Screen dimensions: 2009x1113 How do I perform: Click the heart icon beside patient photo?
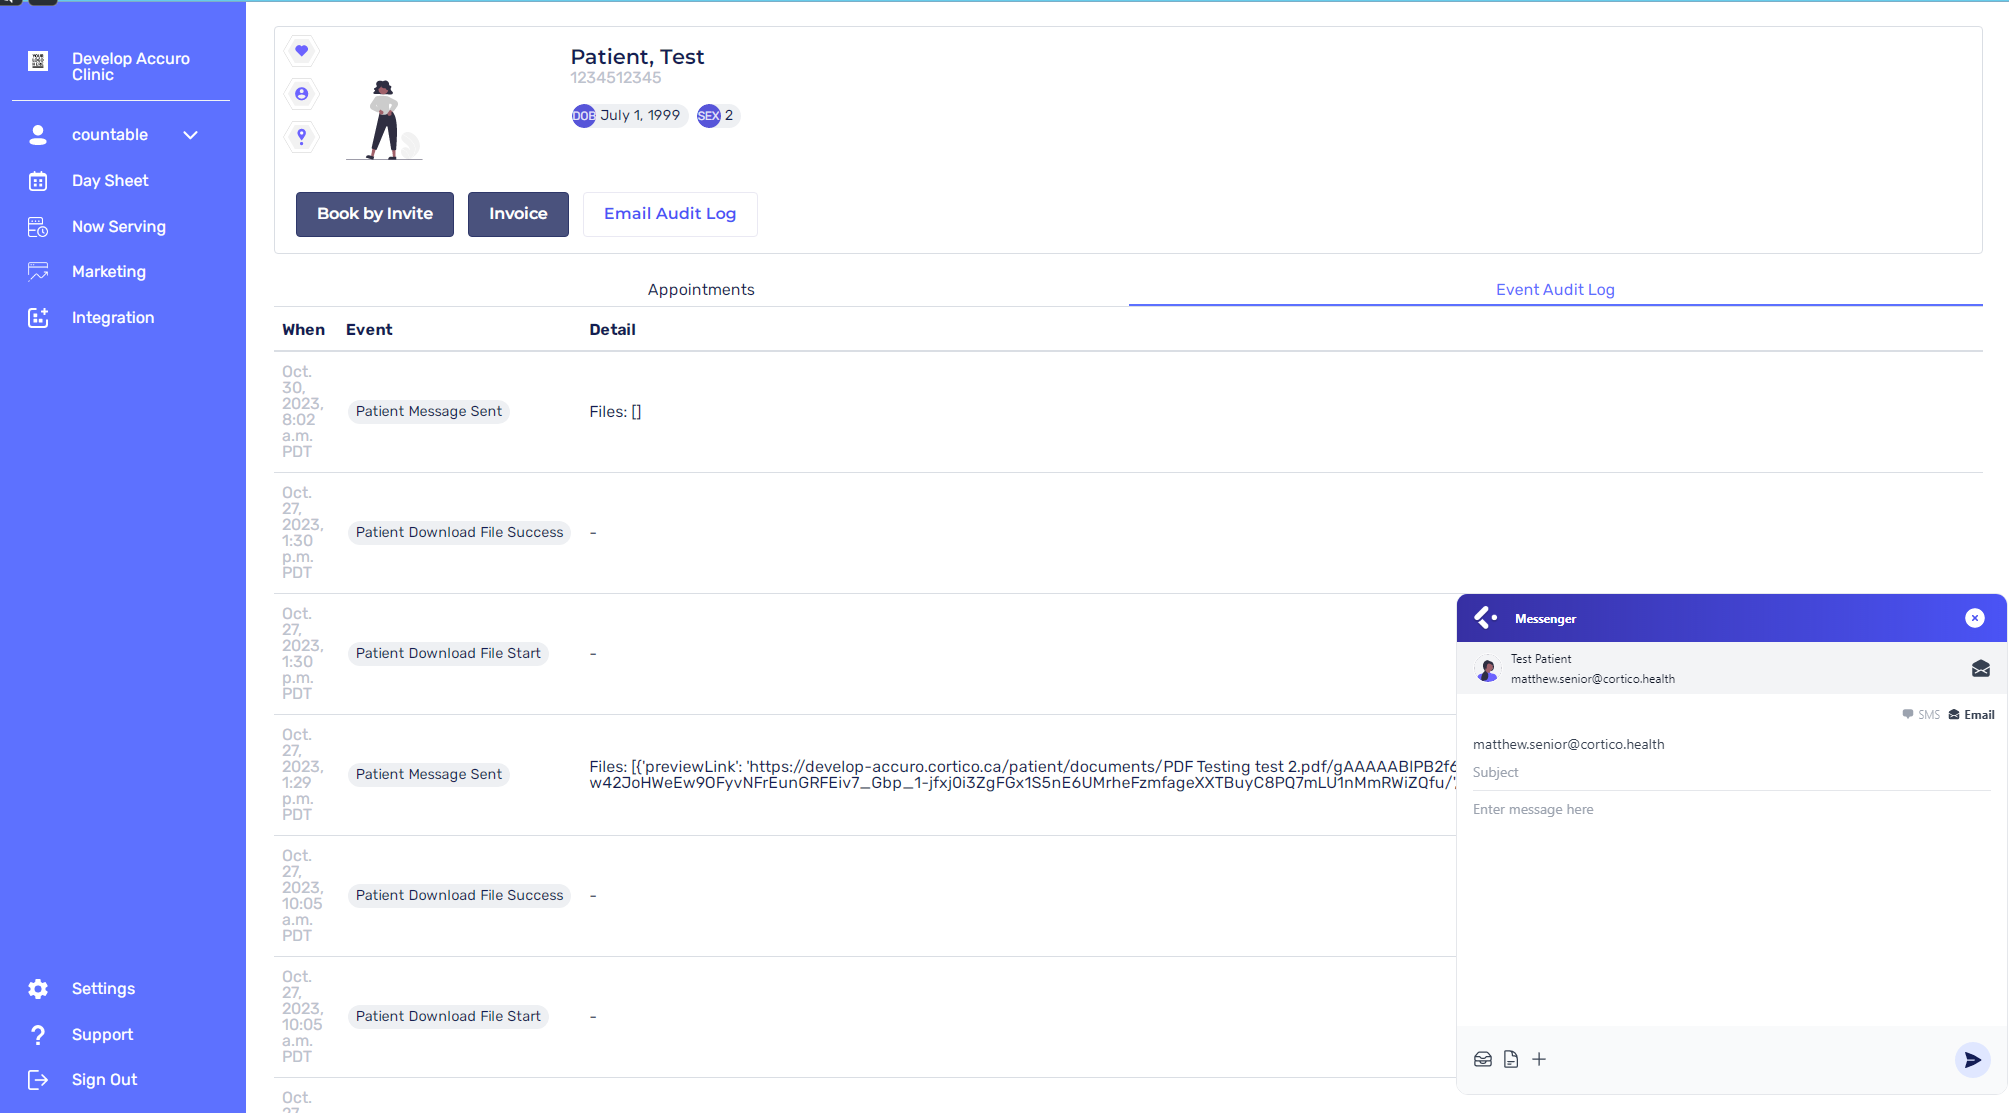coord(301,51)
